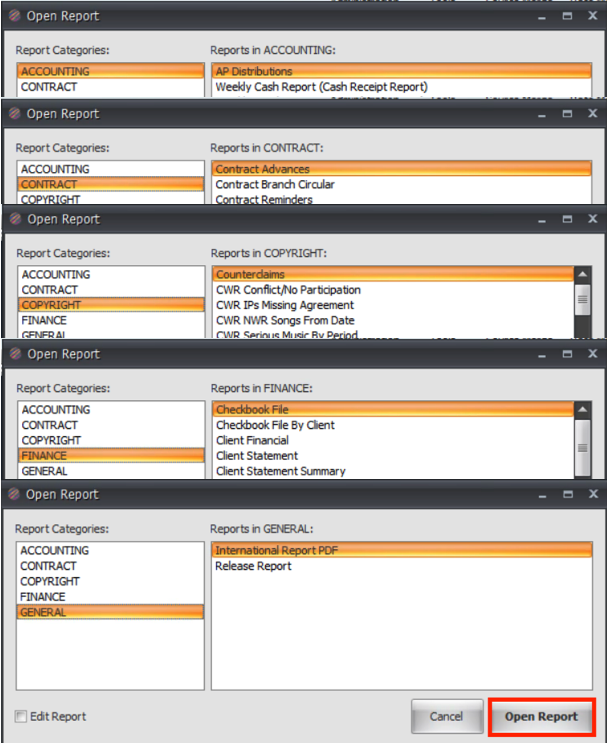Select CWR Conflict/No Participation report

tap(288, 290)
